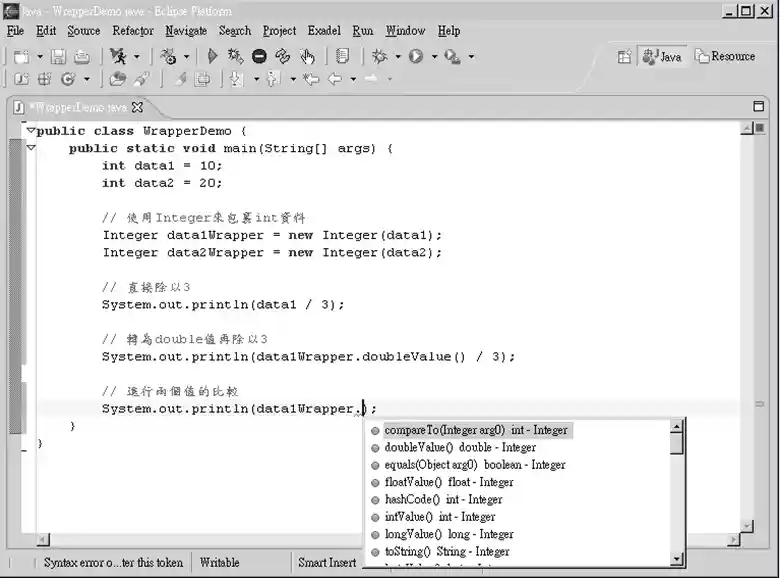Choose doubleValue() from autocomplete list
The width and height of the screenshot is (780, 578).
tap(460, 447)
